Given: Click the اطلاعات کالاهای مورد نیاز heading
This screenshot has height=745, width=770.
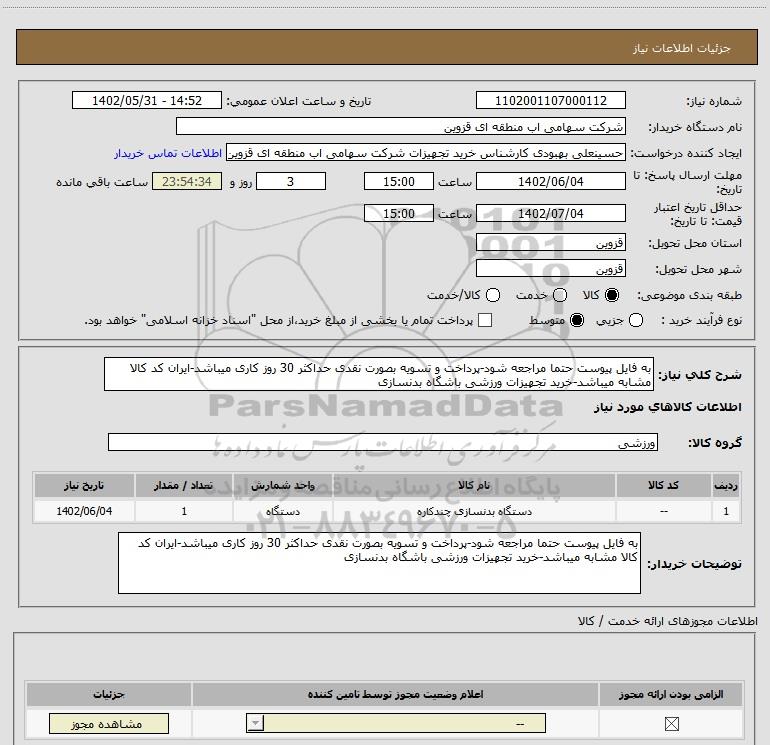Looking at the screenshot, I should (667, 407).
